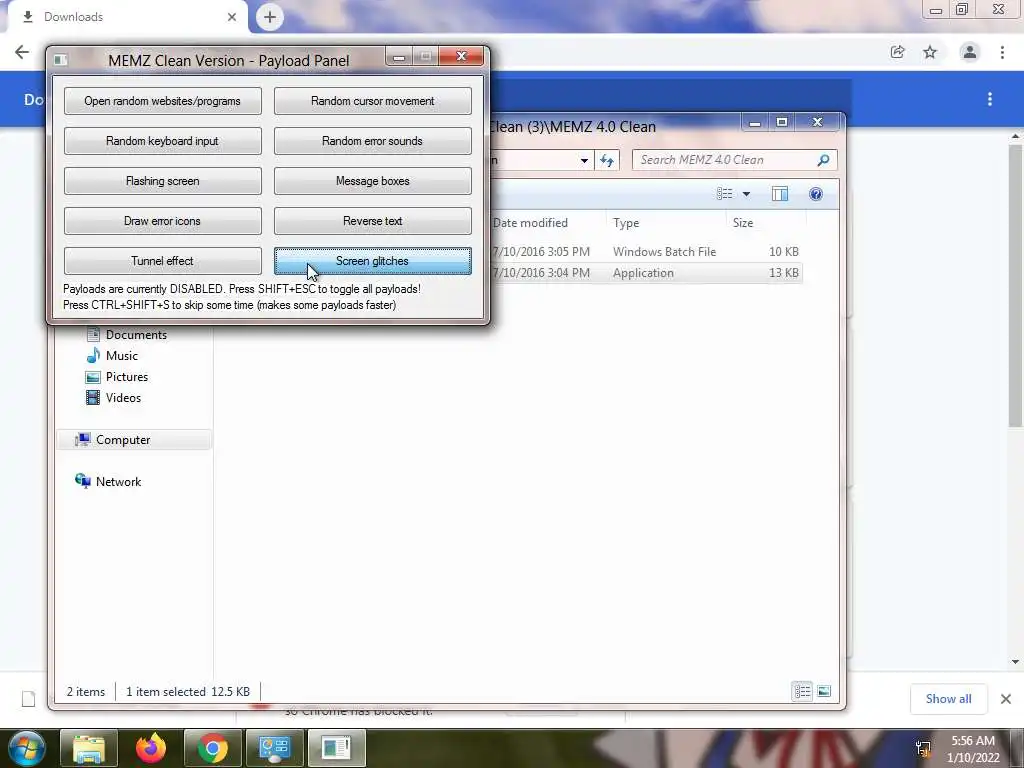Viewport: 1024px width, 768px height.
Task: Open Explorer help
Action: tap(816, 194)
